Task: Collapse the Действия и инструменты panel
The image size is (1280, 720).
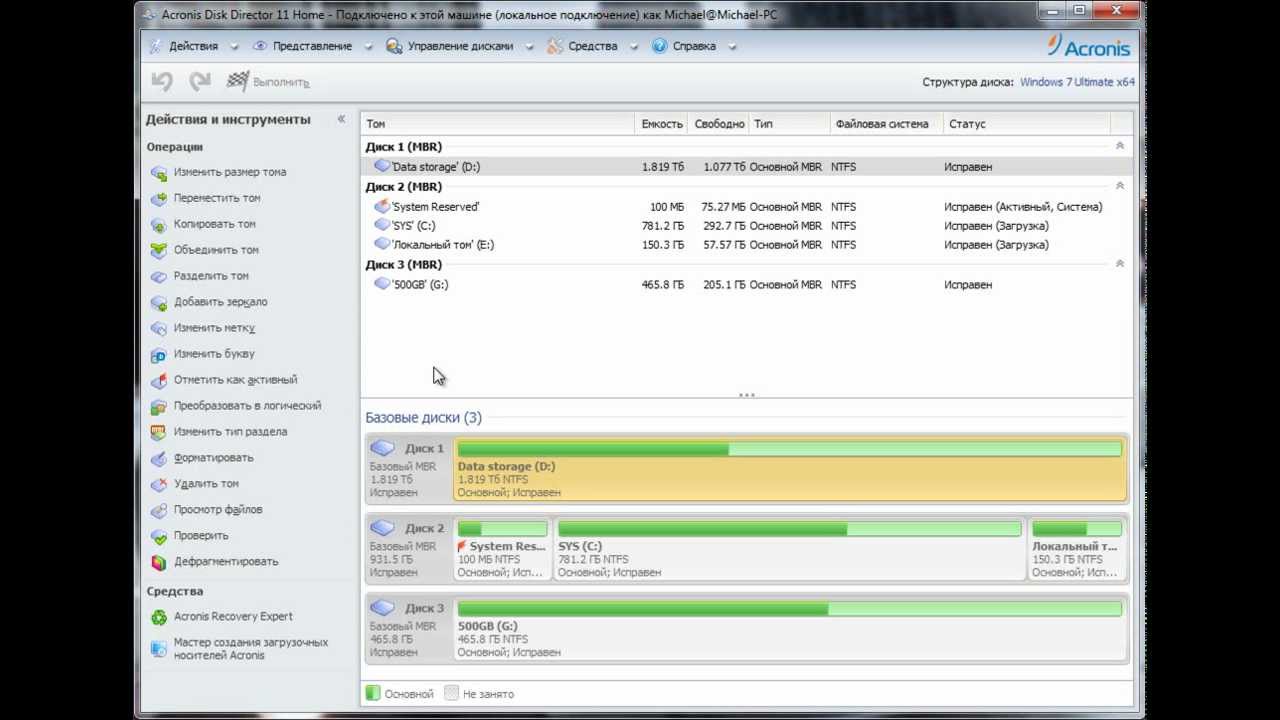Action: (341, 119)
